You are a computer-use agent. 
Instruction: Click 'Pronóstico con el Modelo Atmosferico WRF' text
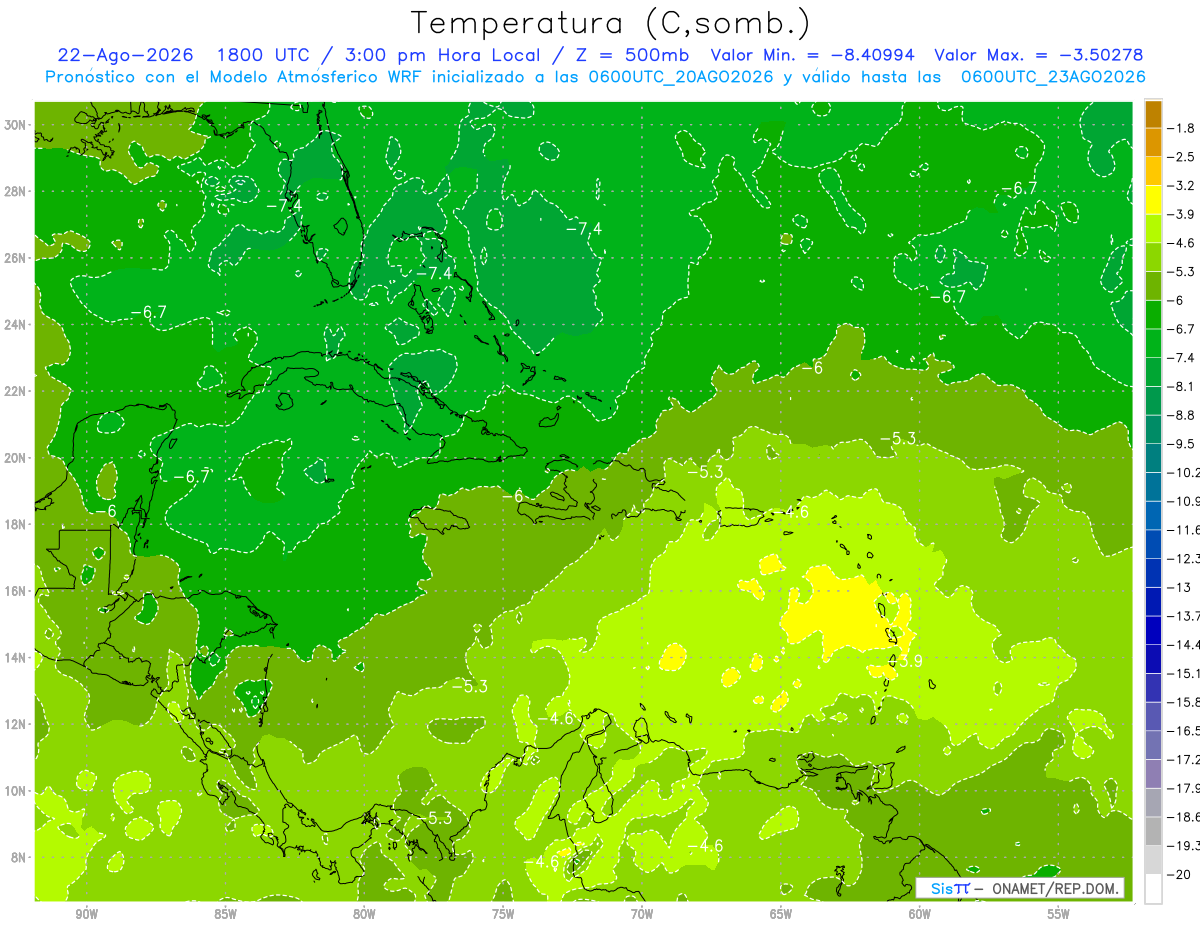[x=235, y=77]
